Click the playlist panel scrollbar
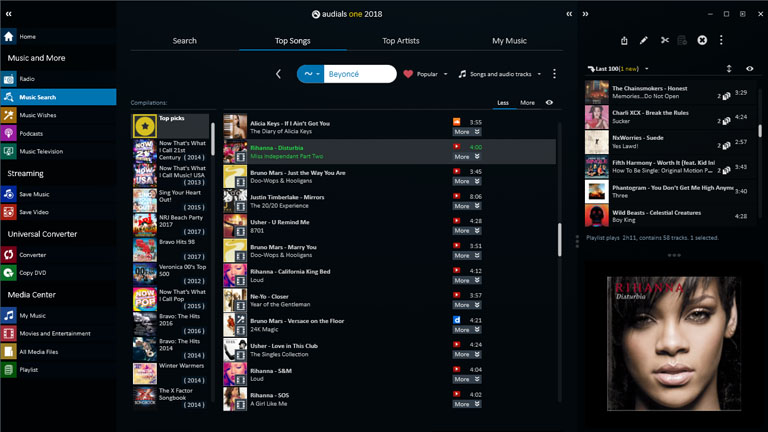768x432 pixels. point(760,131)
